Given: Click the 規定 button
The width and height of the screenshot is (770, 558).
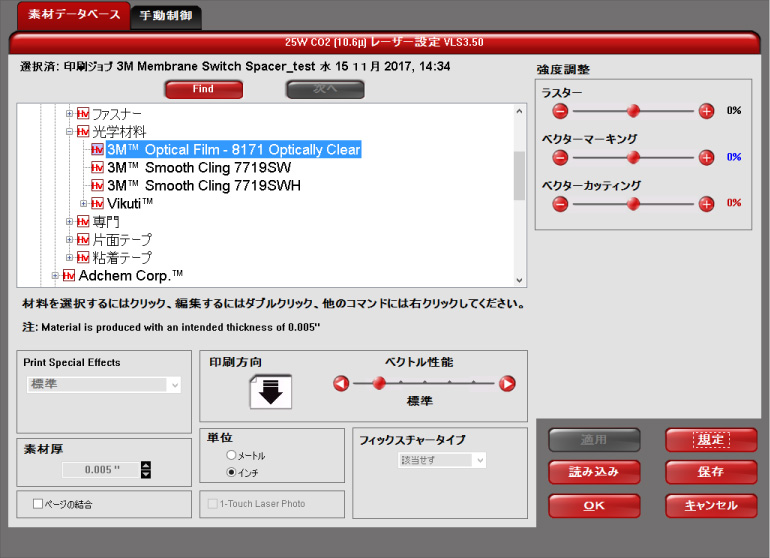Looking at the screenshot, I should click(x=711, y=440).
